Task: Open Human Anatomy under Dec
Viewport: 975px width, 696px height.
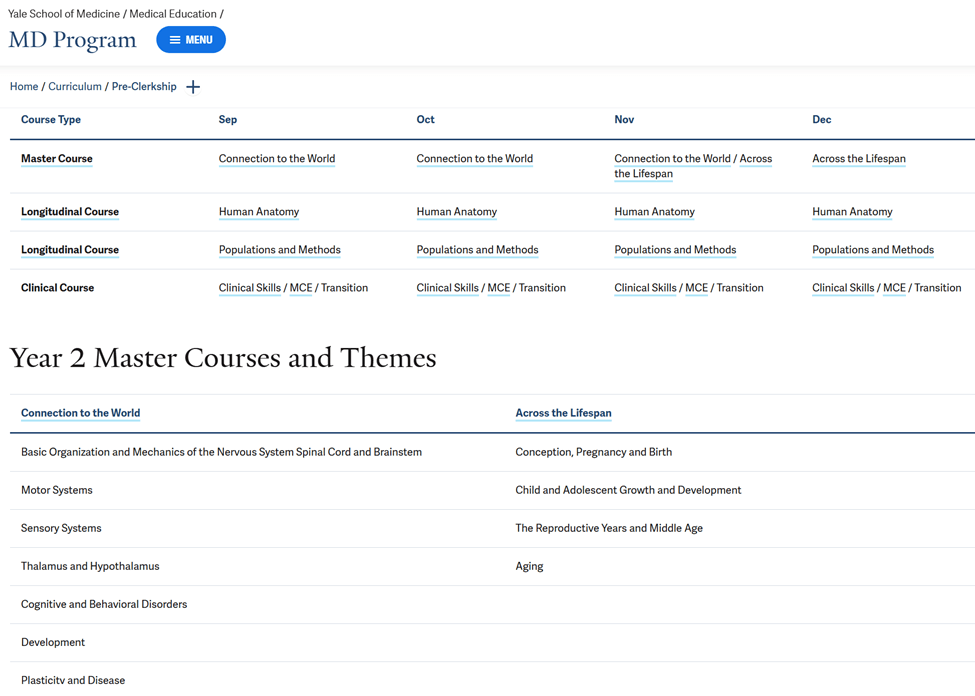Action: 852,211
